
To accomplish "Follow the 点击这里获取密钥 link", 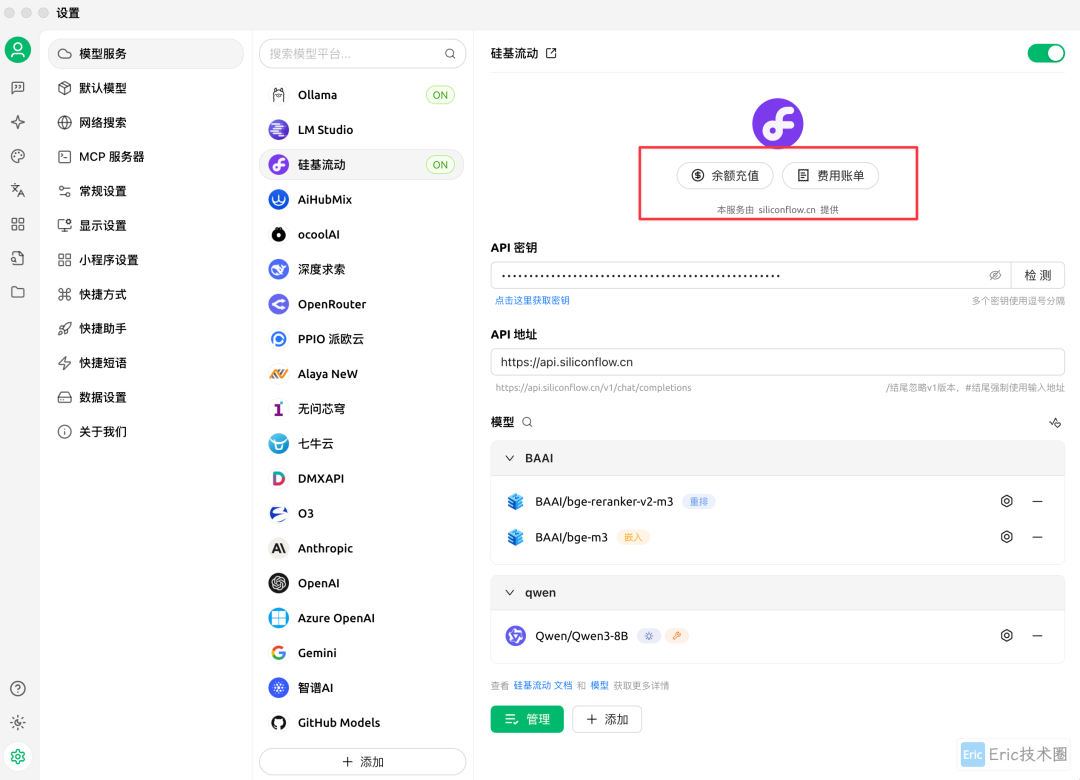I will (532, 300).
